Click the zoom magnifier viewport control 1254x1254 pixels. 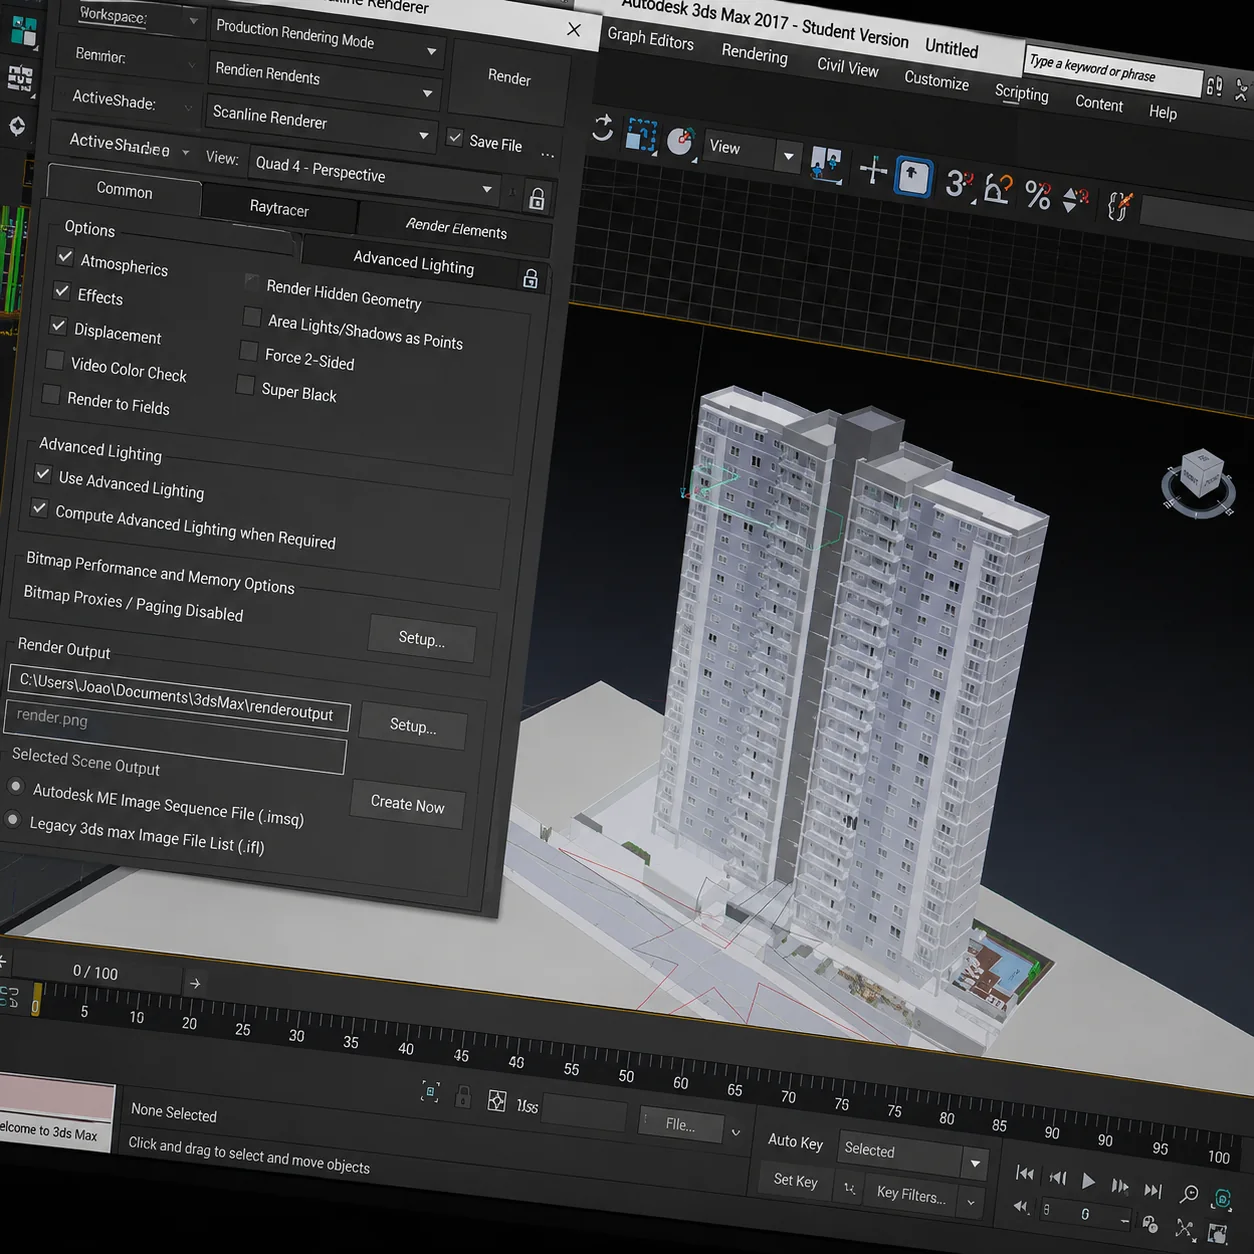click(1190, 1193)
